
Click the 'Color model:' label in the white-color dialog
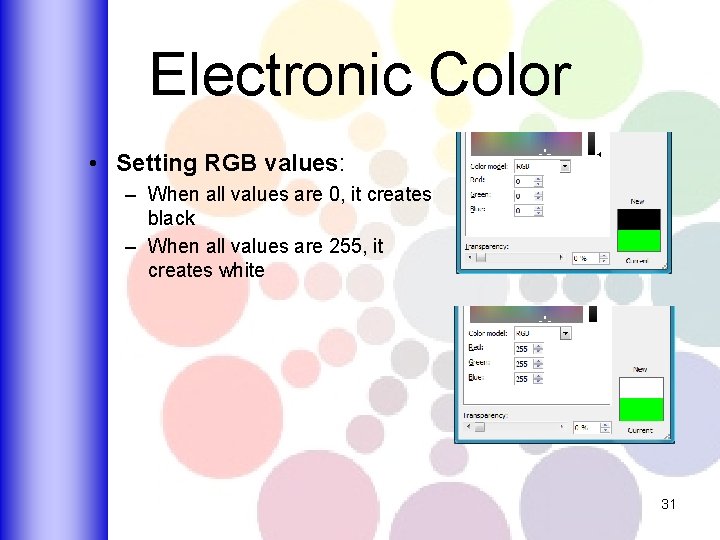(x=488, y=333)
